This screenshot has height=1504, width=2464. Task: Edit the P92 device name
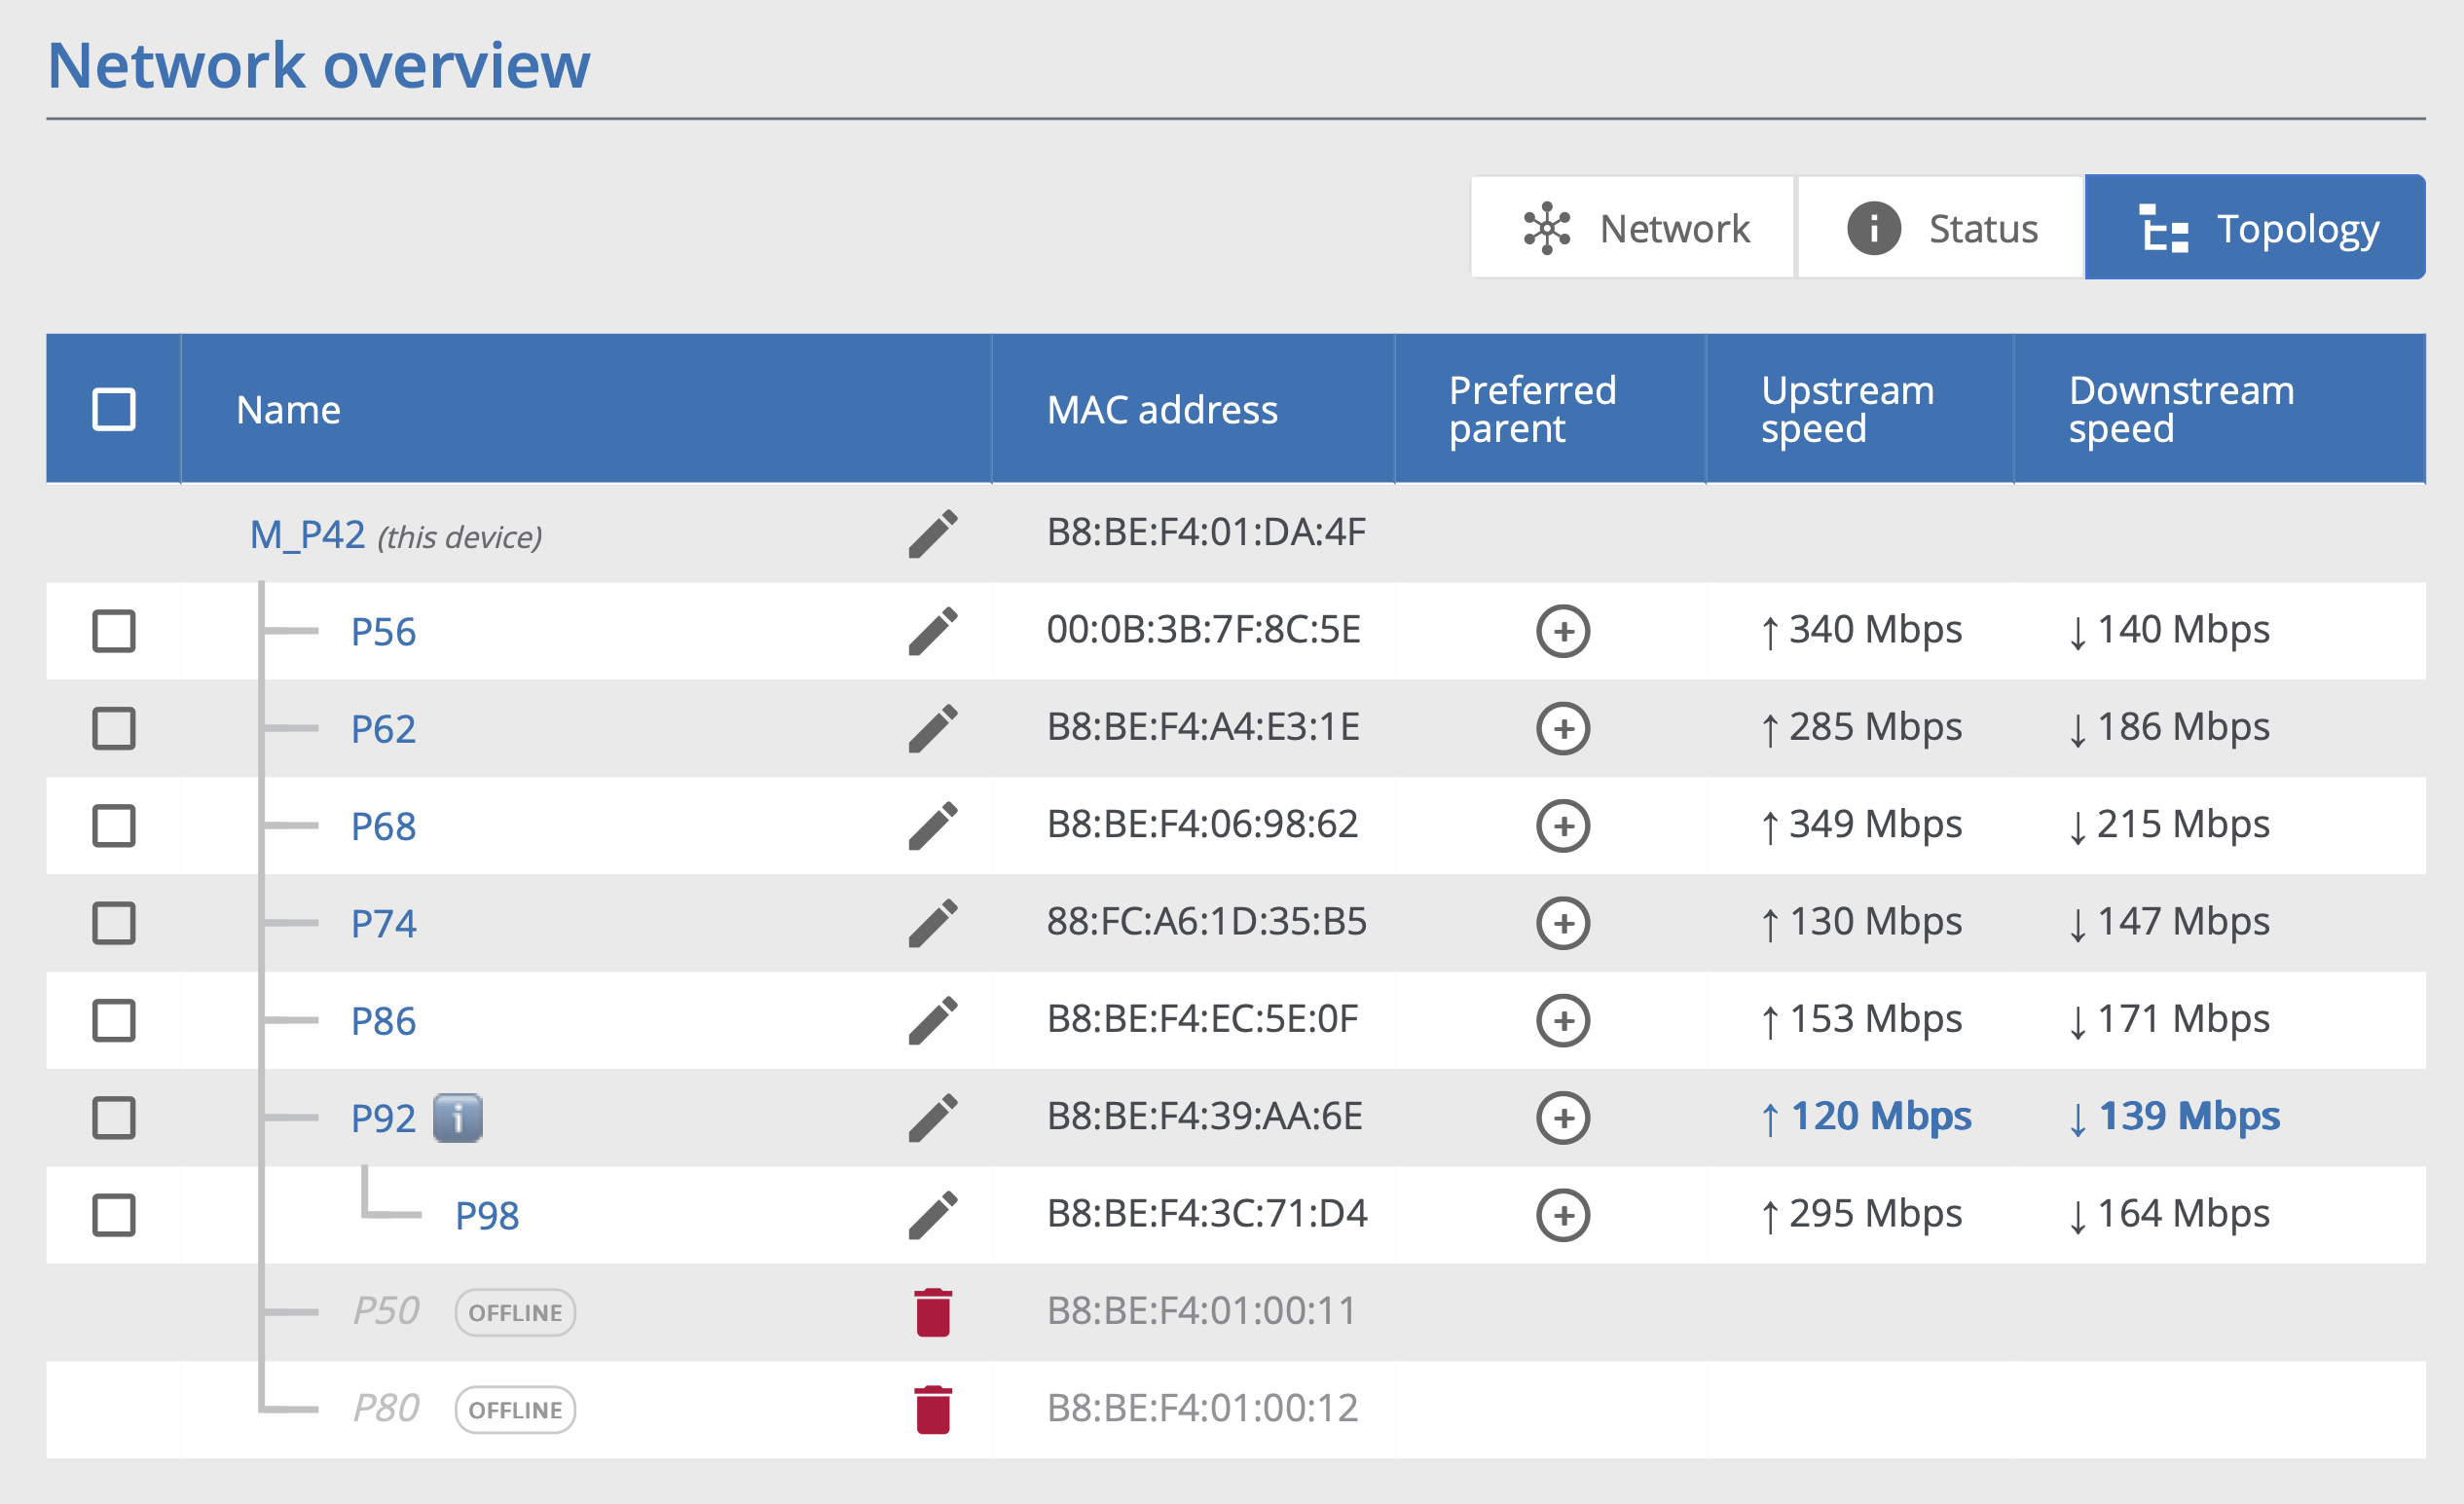coord(933,1117)
